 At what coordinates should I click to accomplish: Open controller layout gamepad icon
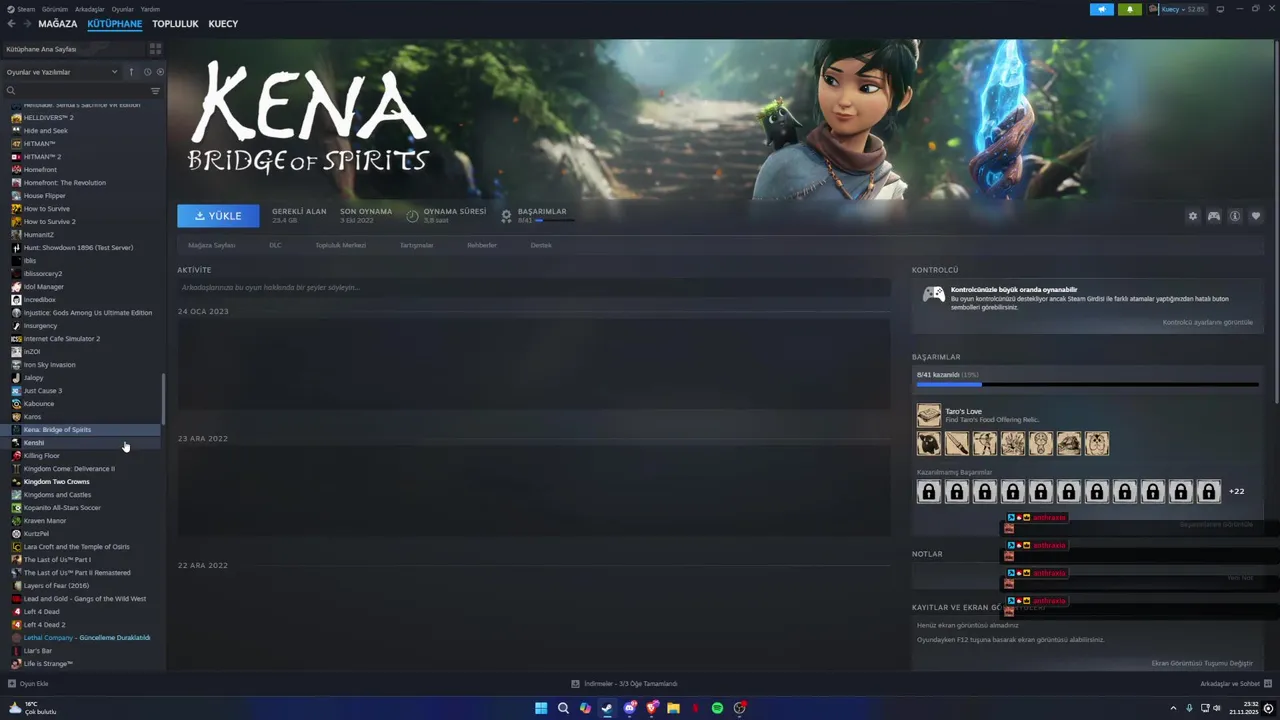pos(1214,216)
